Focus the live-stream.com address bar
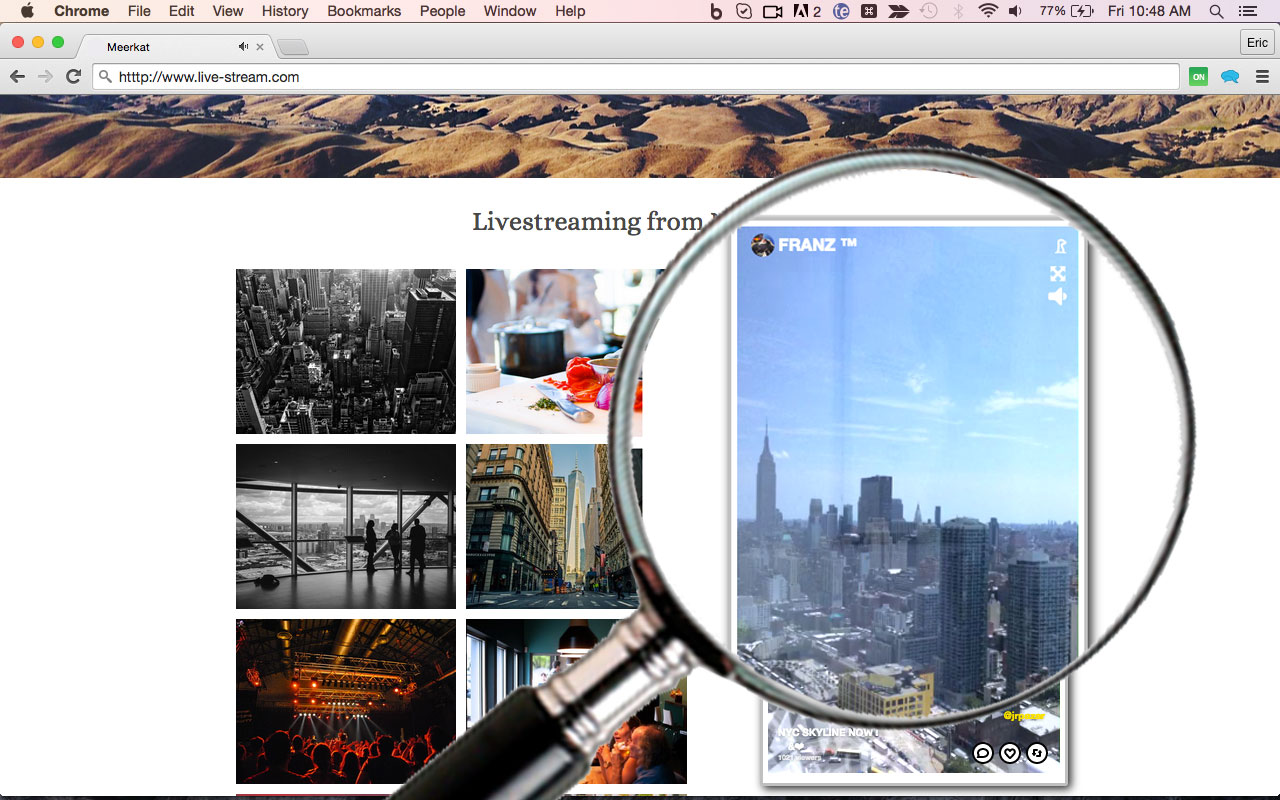1280x800 pixels. pos(636,77)
